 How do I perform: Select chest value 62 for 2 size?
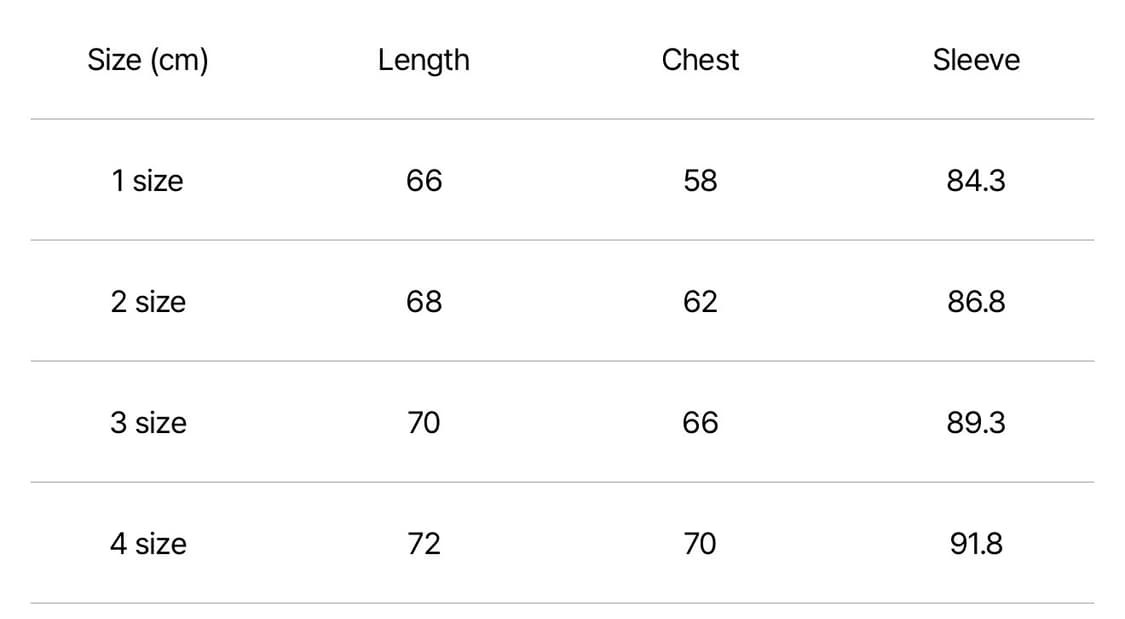[x=700, y=302]
